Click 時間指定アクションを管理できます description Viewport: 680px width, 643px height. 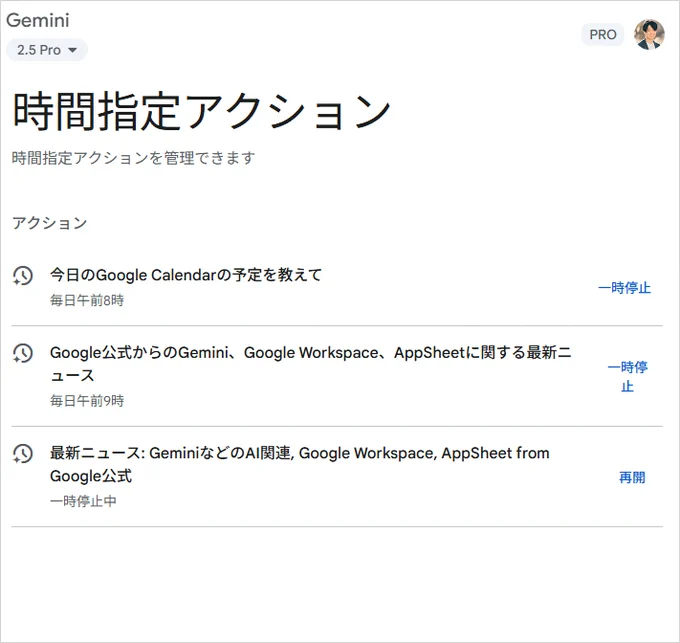tap(133, 158)
